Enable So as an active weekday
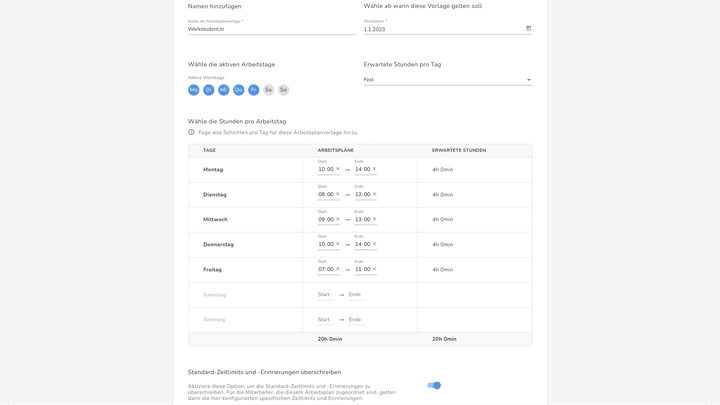 click(x=283, y=90)
